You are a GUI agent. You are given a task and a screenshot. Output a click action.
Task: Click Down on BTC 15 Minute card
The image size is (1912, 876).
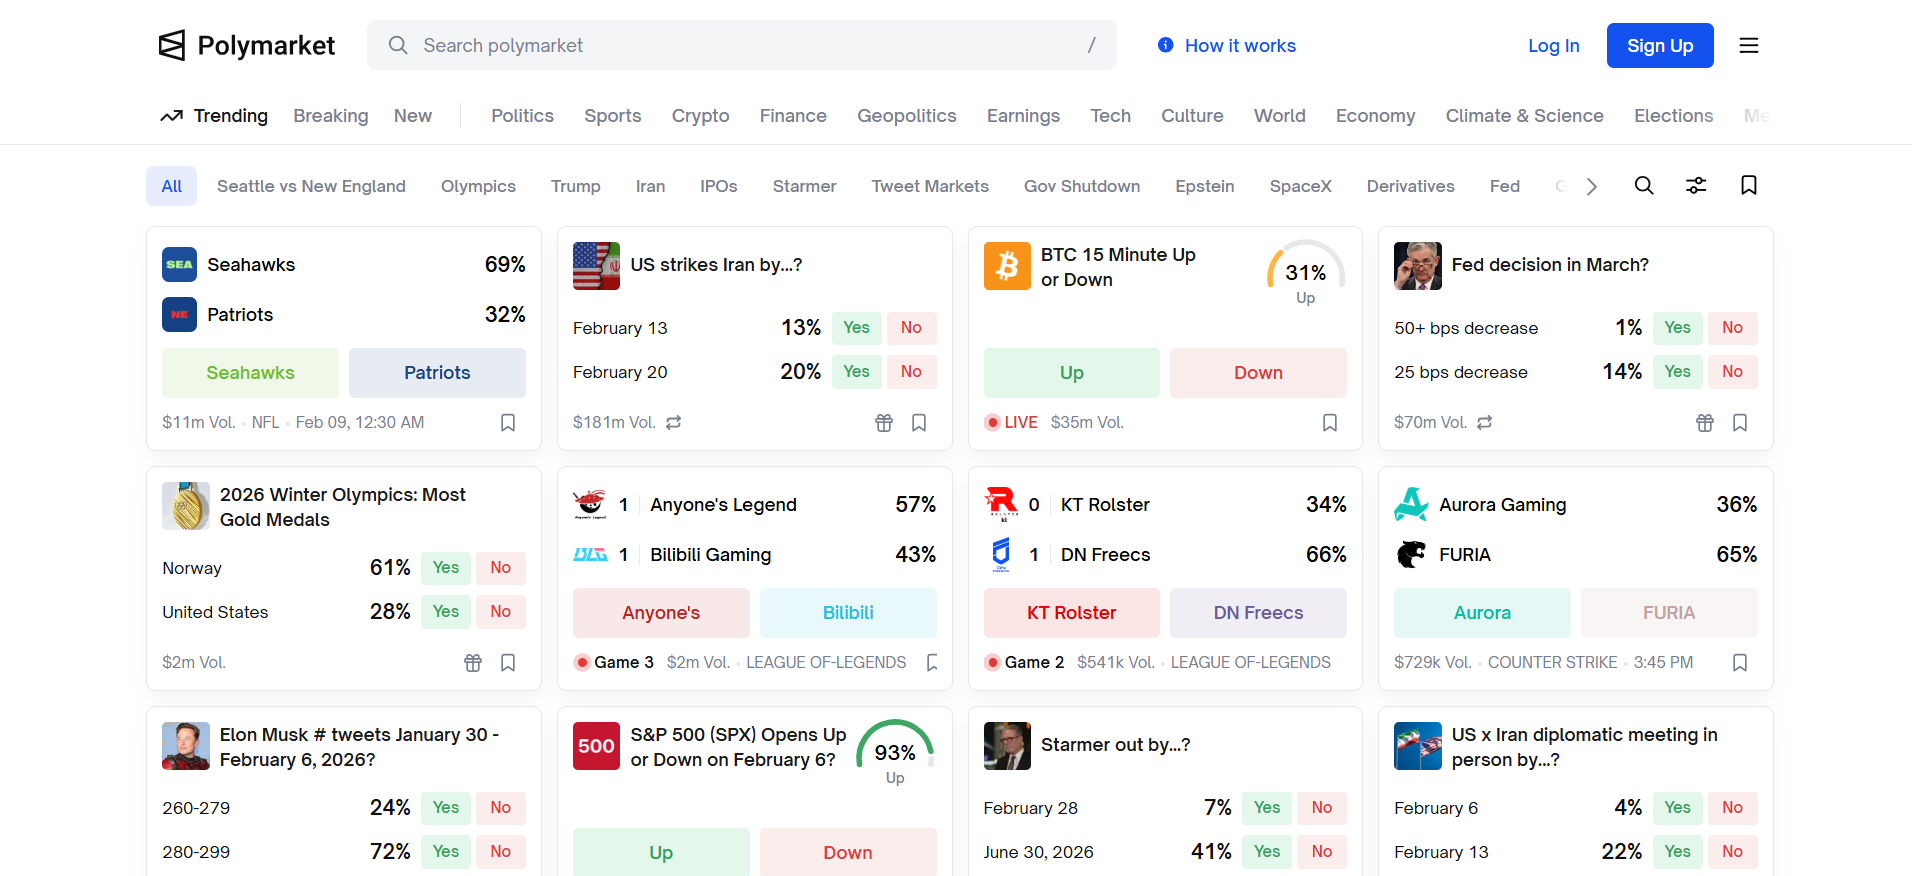[1258, 373]
